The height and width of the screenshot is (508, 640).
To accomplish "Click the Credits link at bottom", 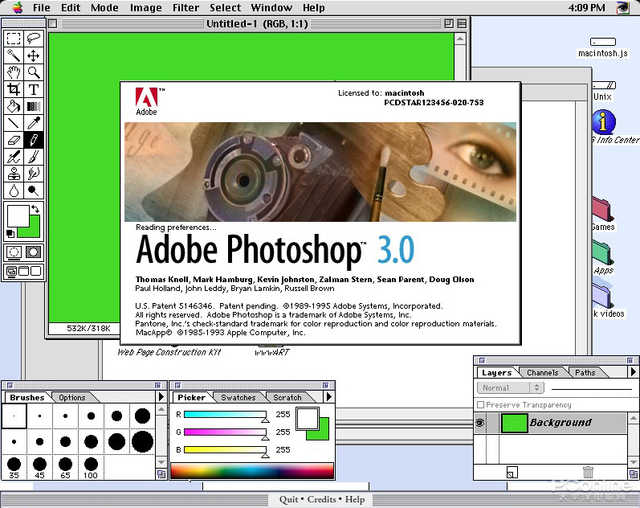I will click(x=322, y=499).
